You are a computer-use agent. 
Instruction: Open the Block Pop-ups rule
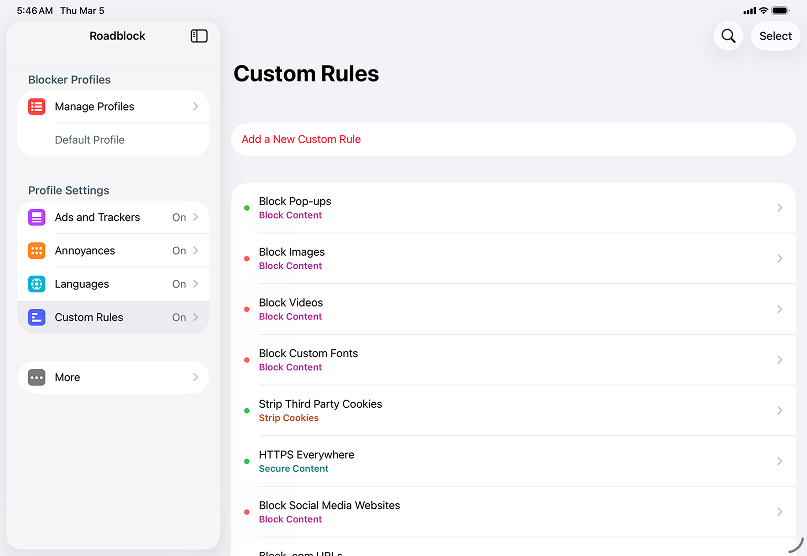(513, 208)
